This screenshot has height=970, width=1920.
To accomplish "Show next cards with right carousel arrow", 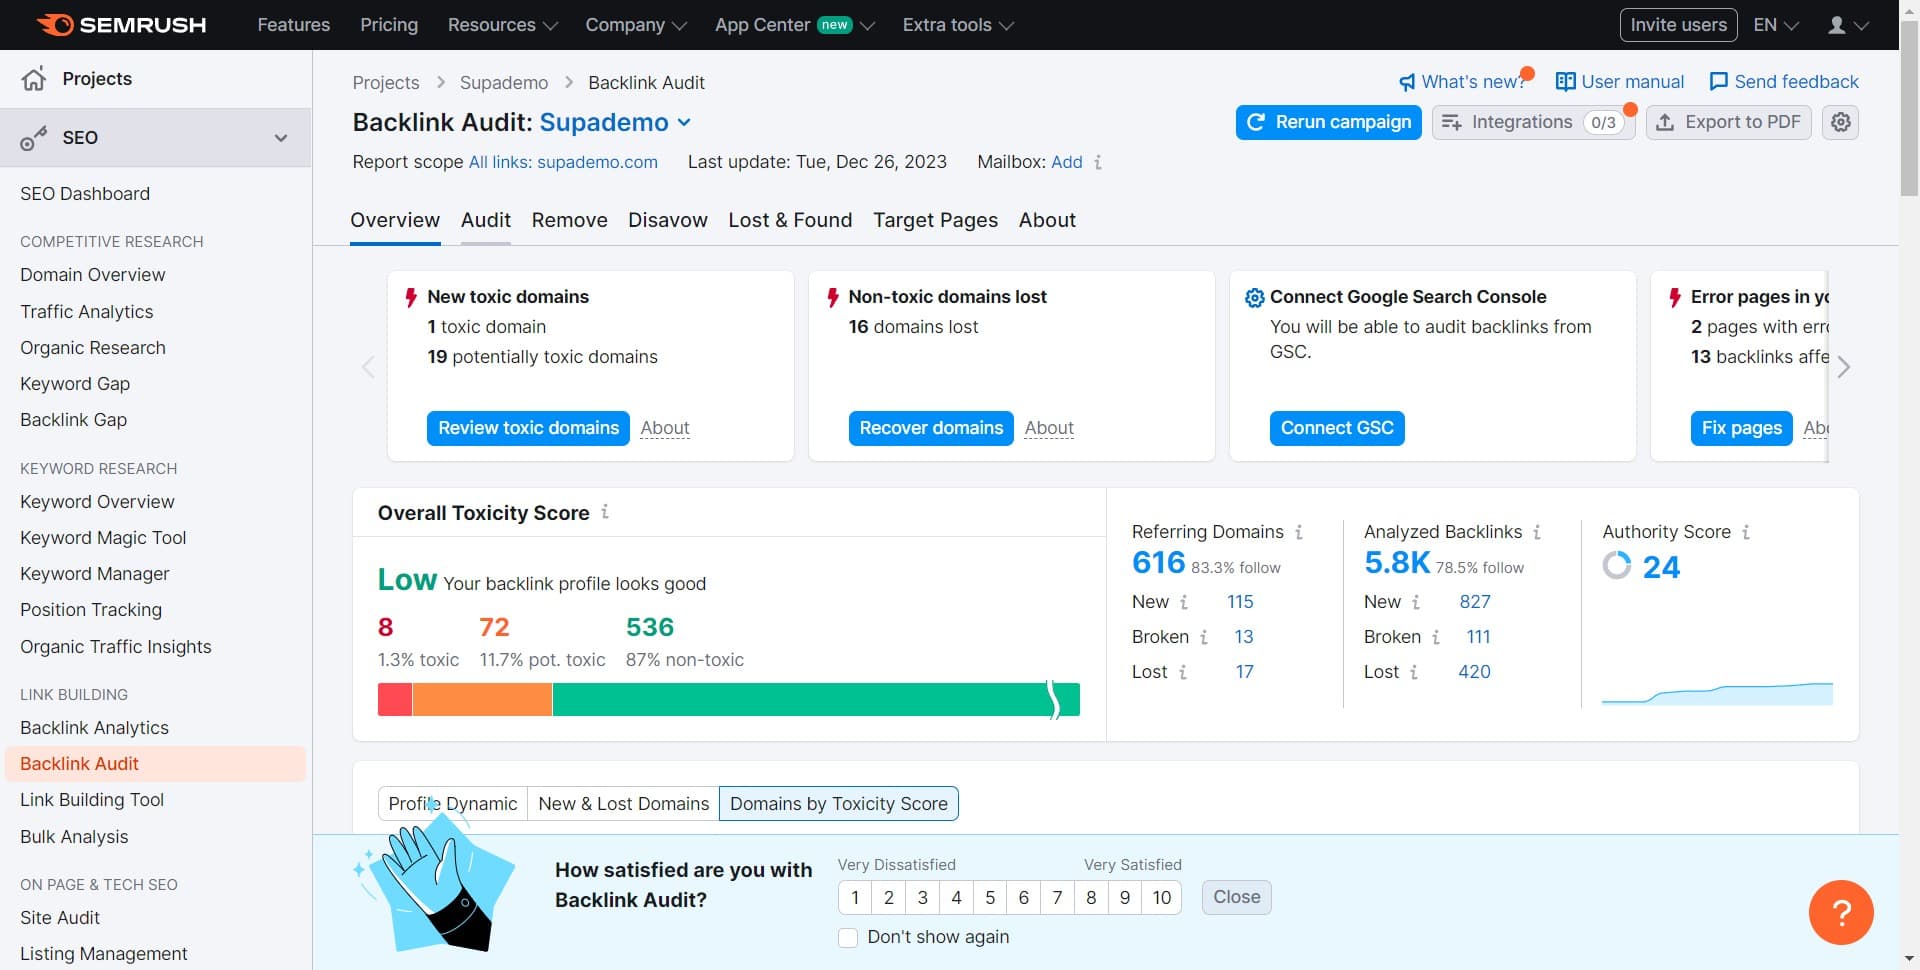I will click(1844, 367).
